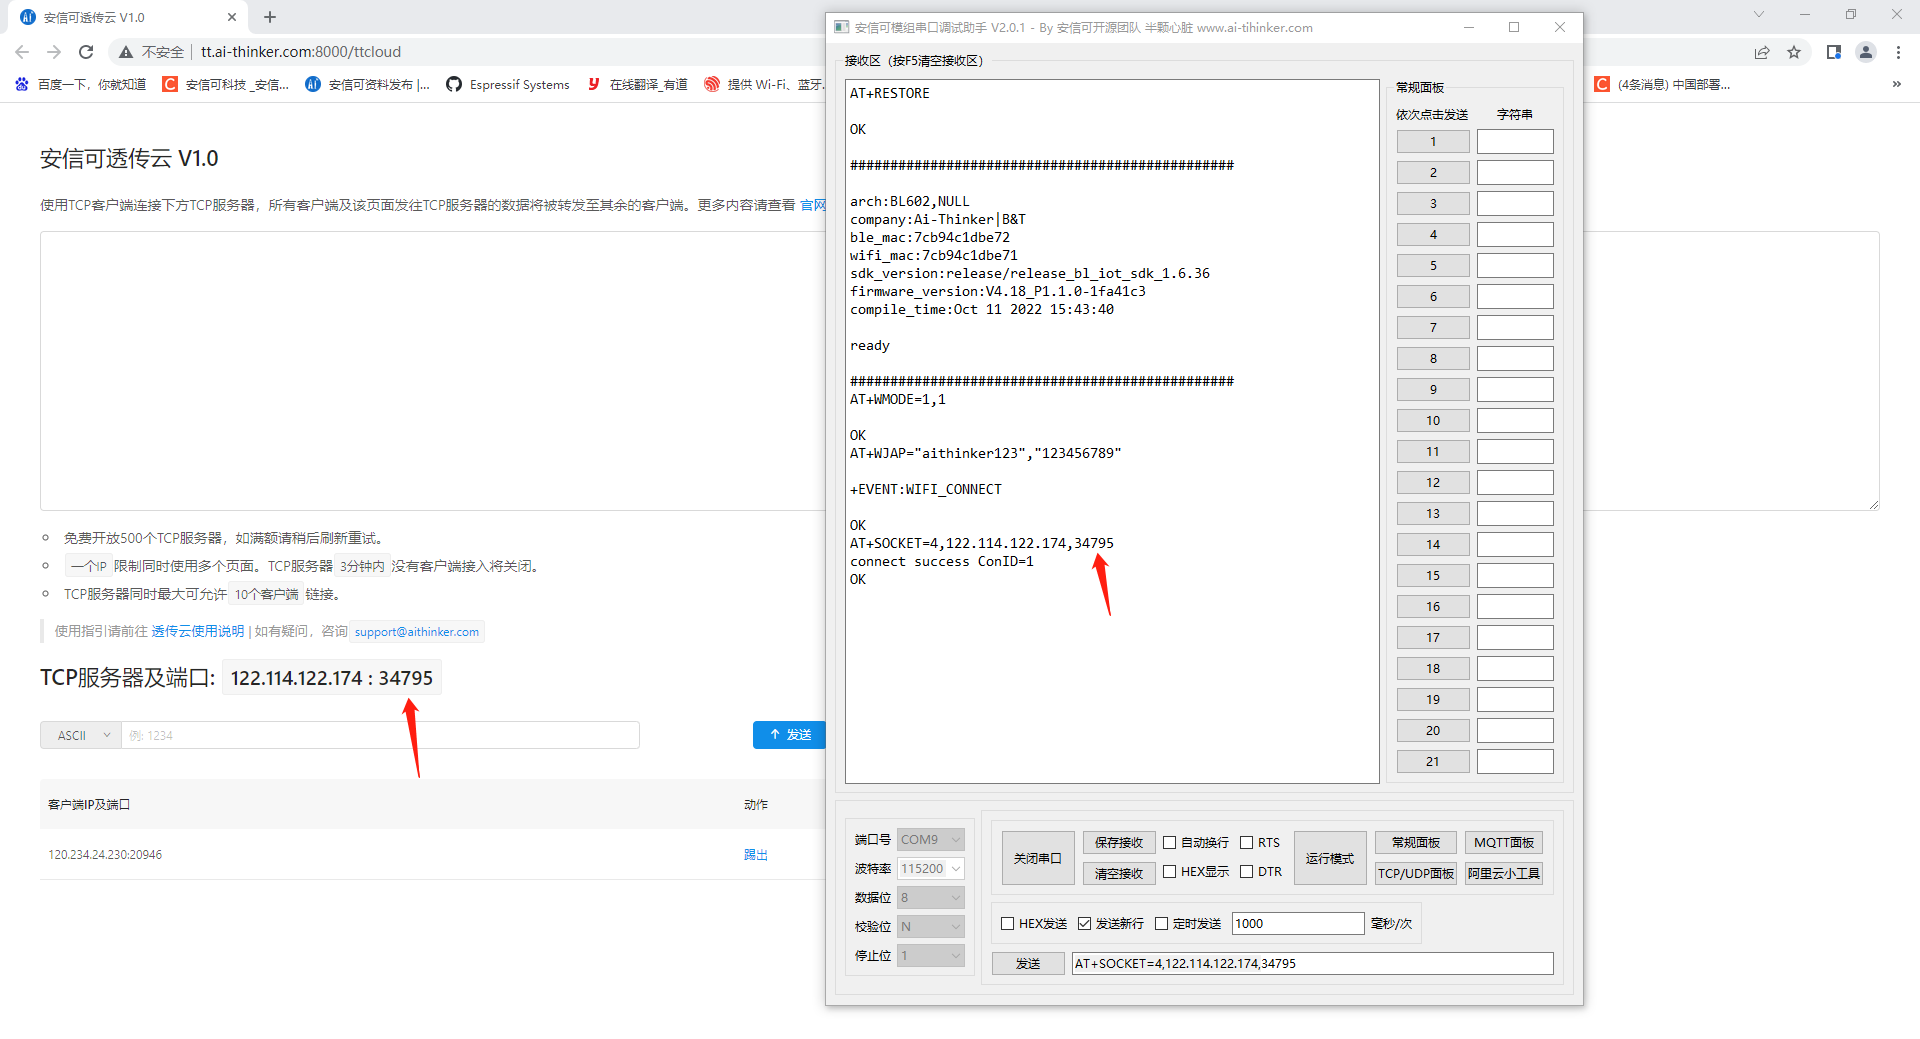Screen dimensions: 1920x1039
Task: Open the 校验位 dropdown
Action: (x=930, y=927)
